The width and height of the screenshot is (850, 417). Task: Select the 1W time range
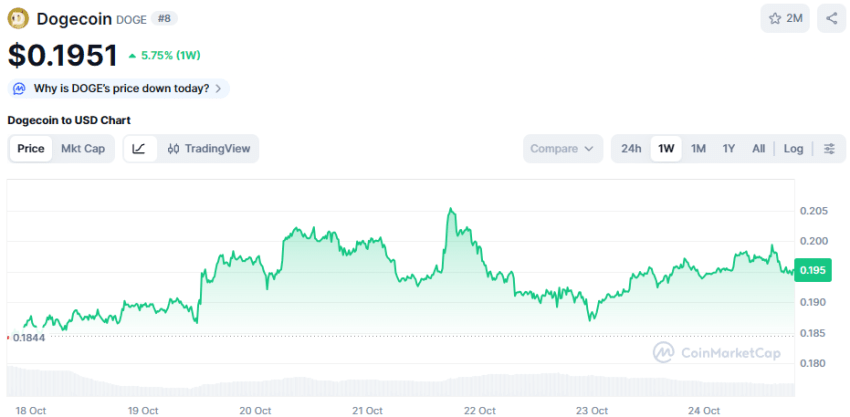pyautogui.click(x=666, y=149)
